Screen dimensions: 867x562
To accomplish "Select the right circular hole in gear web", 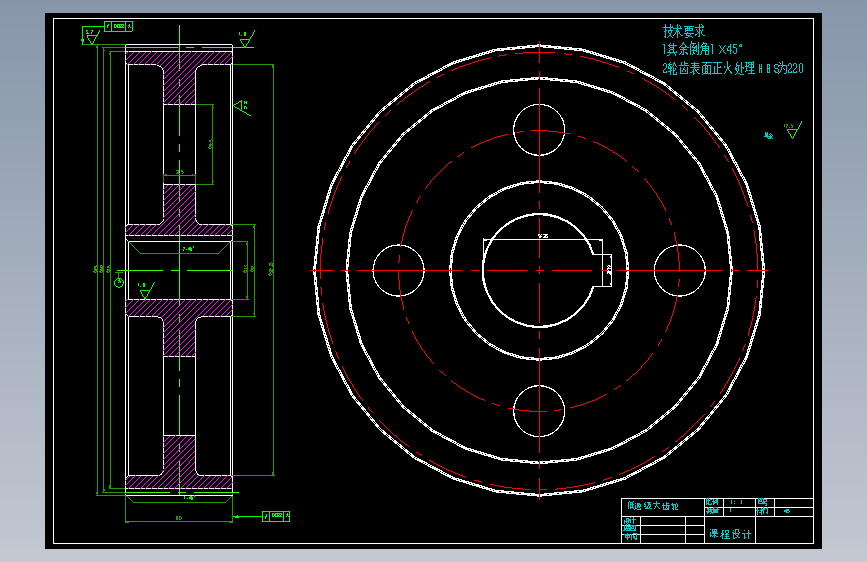I will click(680, 270).
